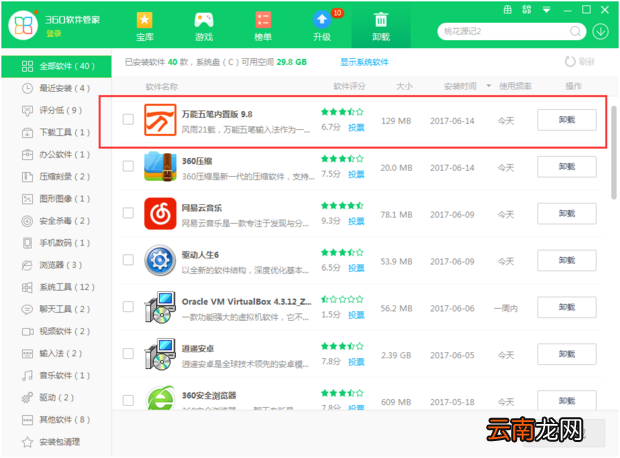Click the 其他软件 (8) category icon
620x458 pixels.
click(27, 420)
